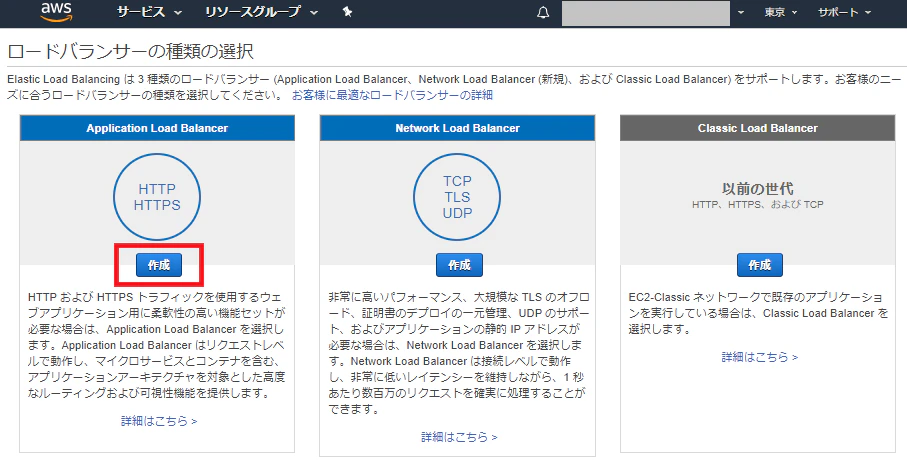This screenshot has height=461, width=907.
Task: Click the pin shortcut icon in navbar
Action: [347, 12]
